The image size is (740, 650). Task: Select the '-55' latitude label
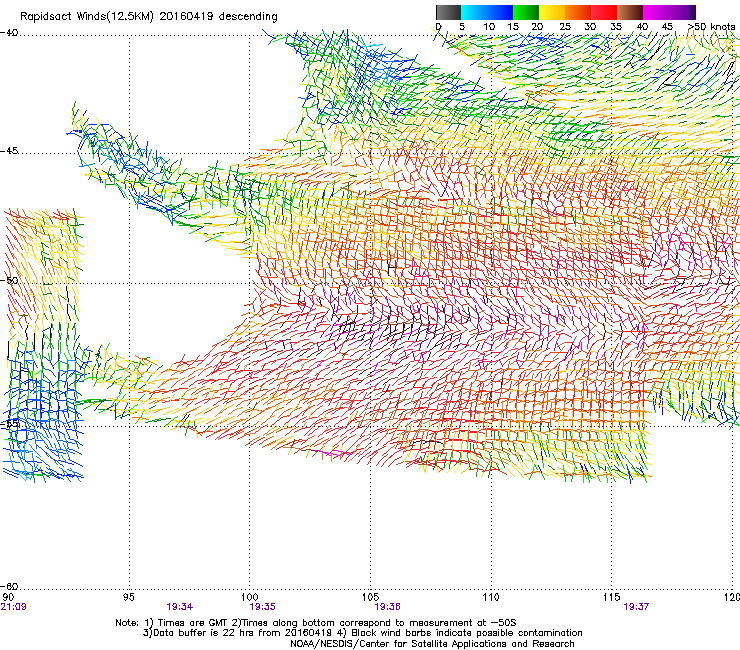tap(9, 423)
